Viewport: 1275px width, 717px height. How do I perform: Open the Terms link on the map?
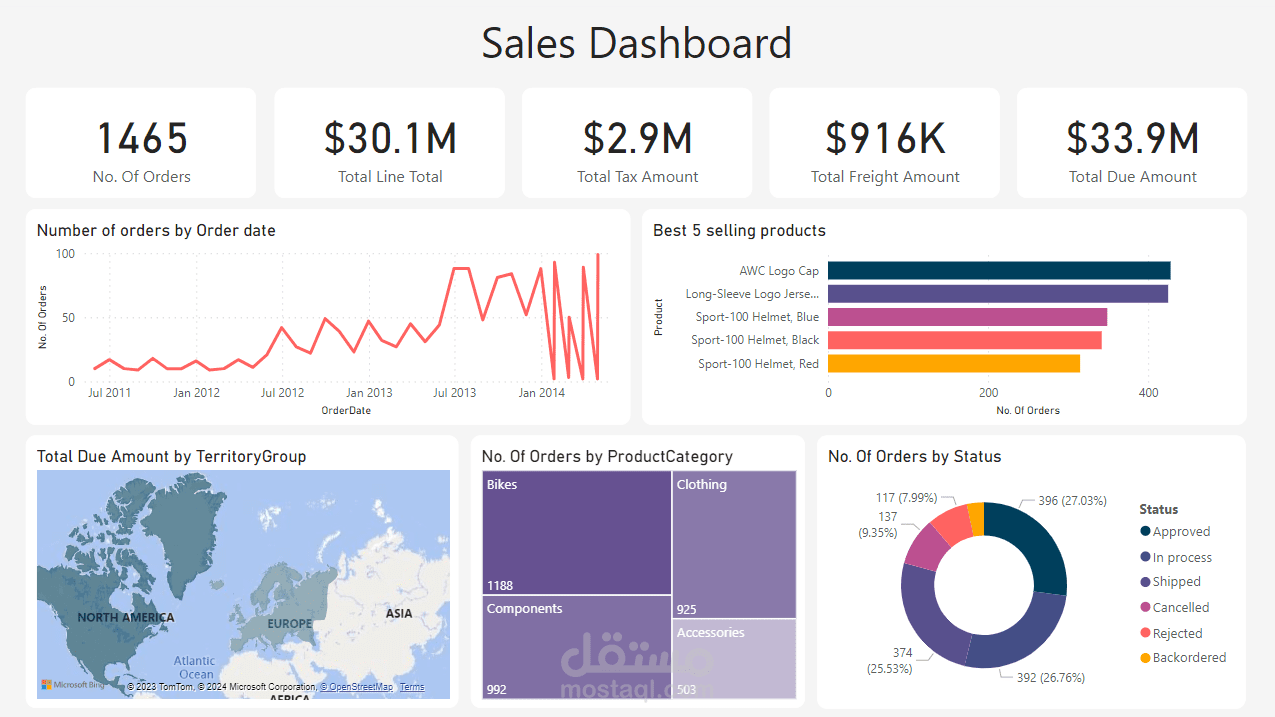[x=411, y=687]
